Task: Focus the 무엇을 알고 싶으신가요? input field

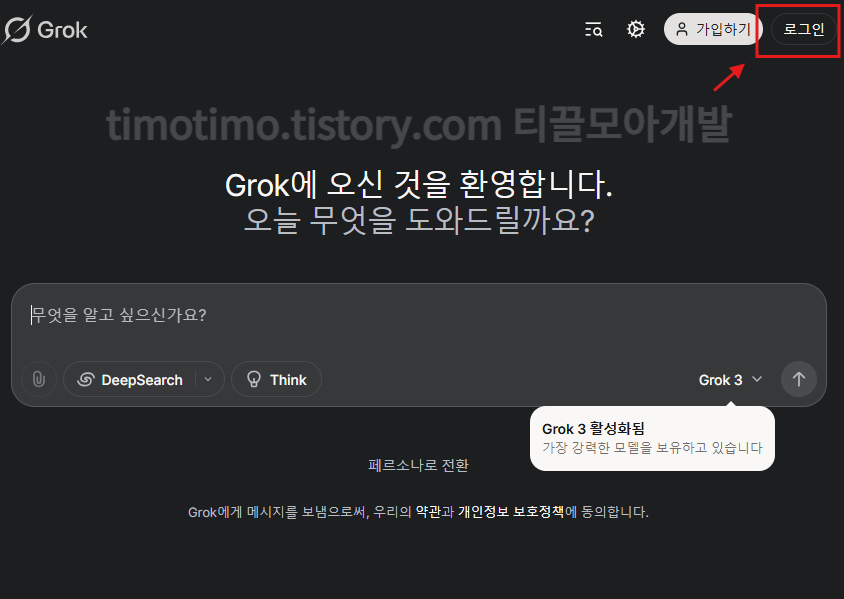Action: (419, 315)
